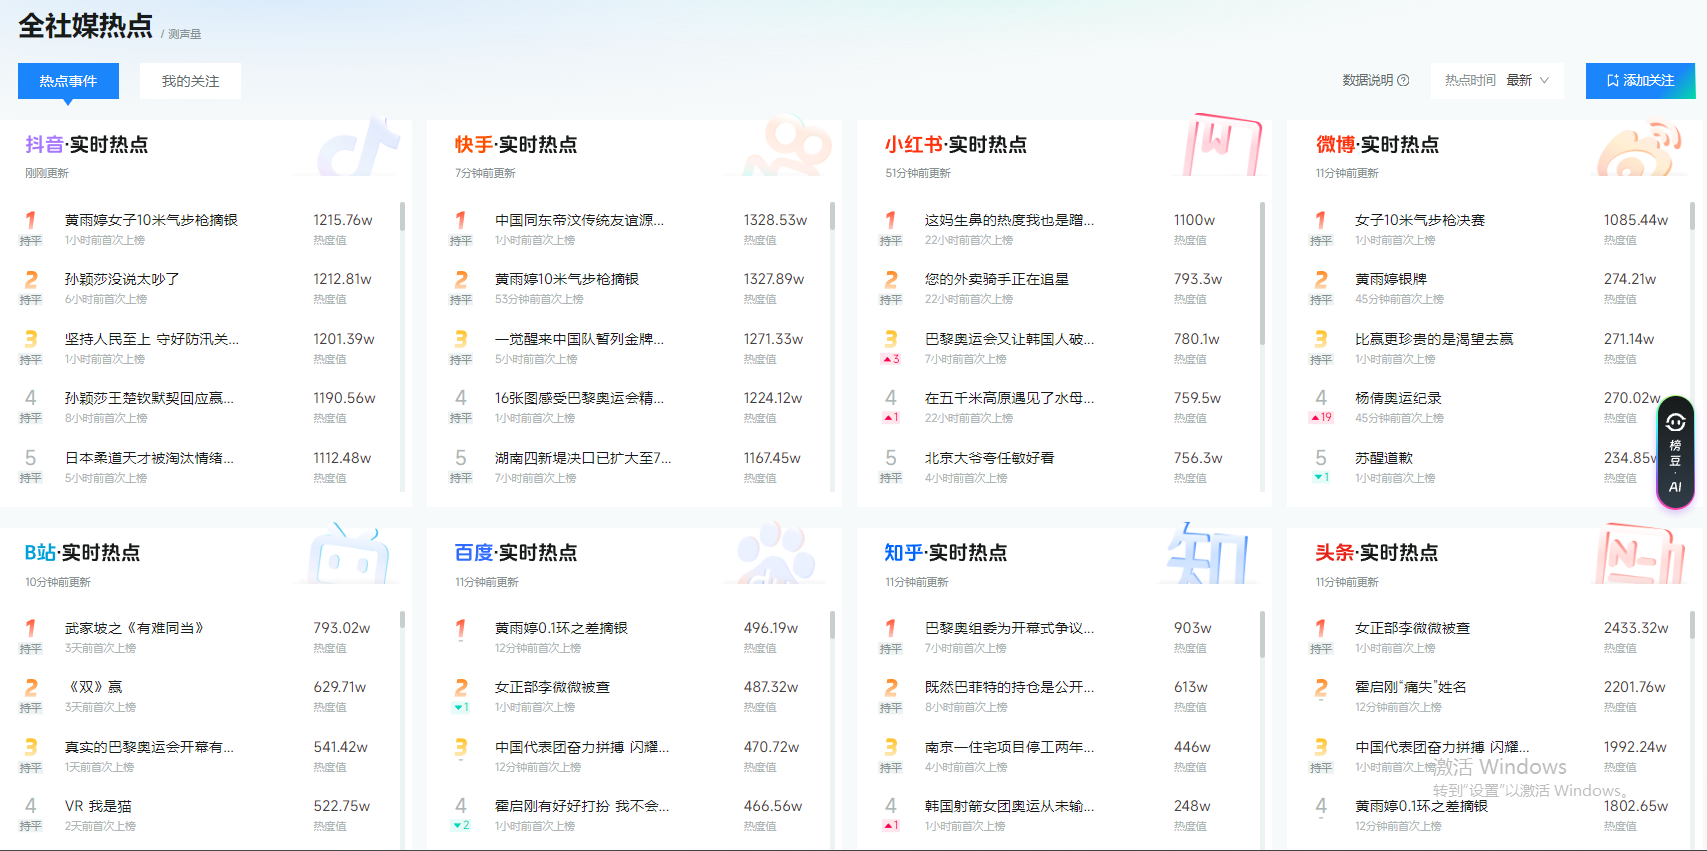Open 微博 topic 女子10米气步枪决赛

[1420, 220]
